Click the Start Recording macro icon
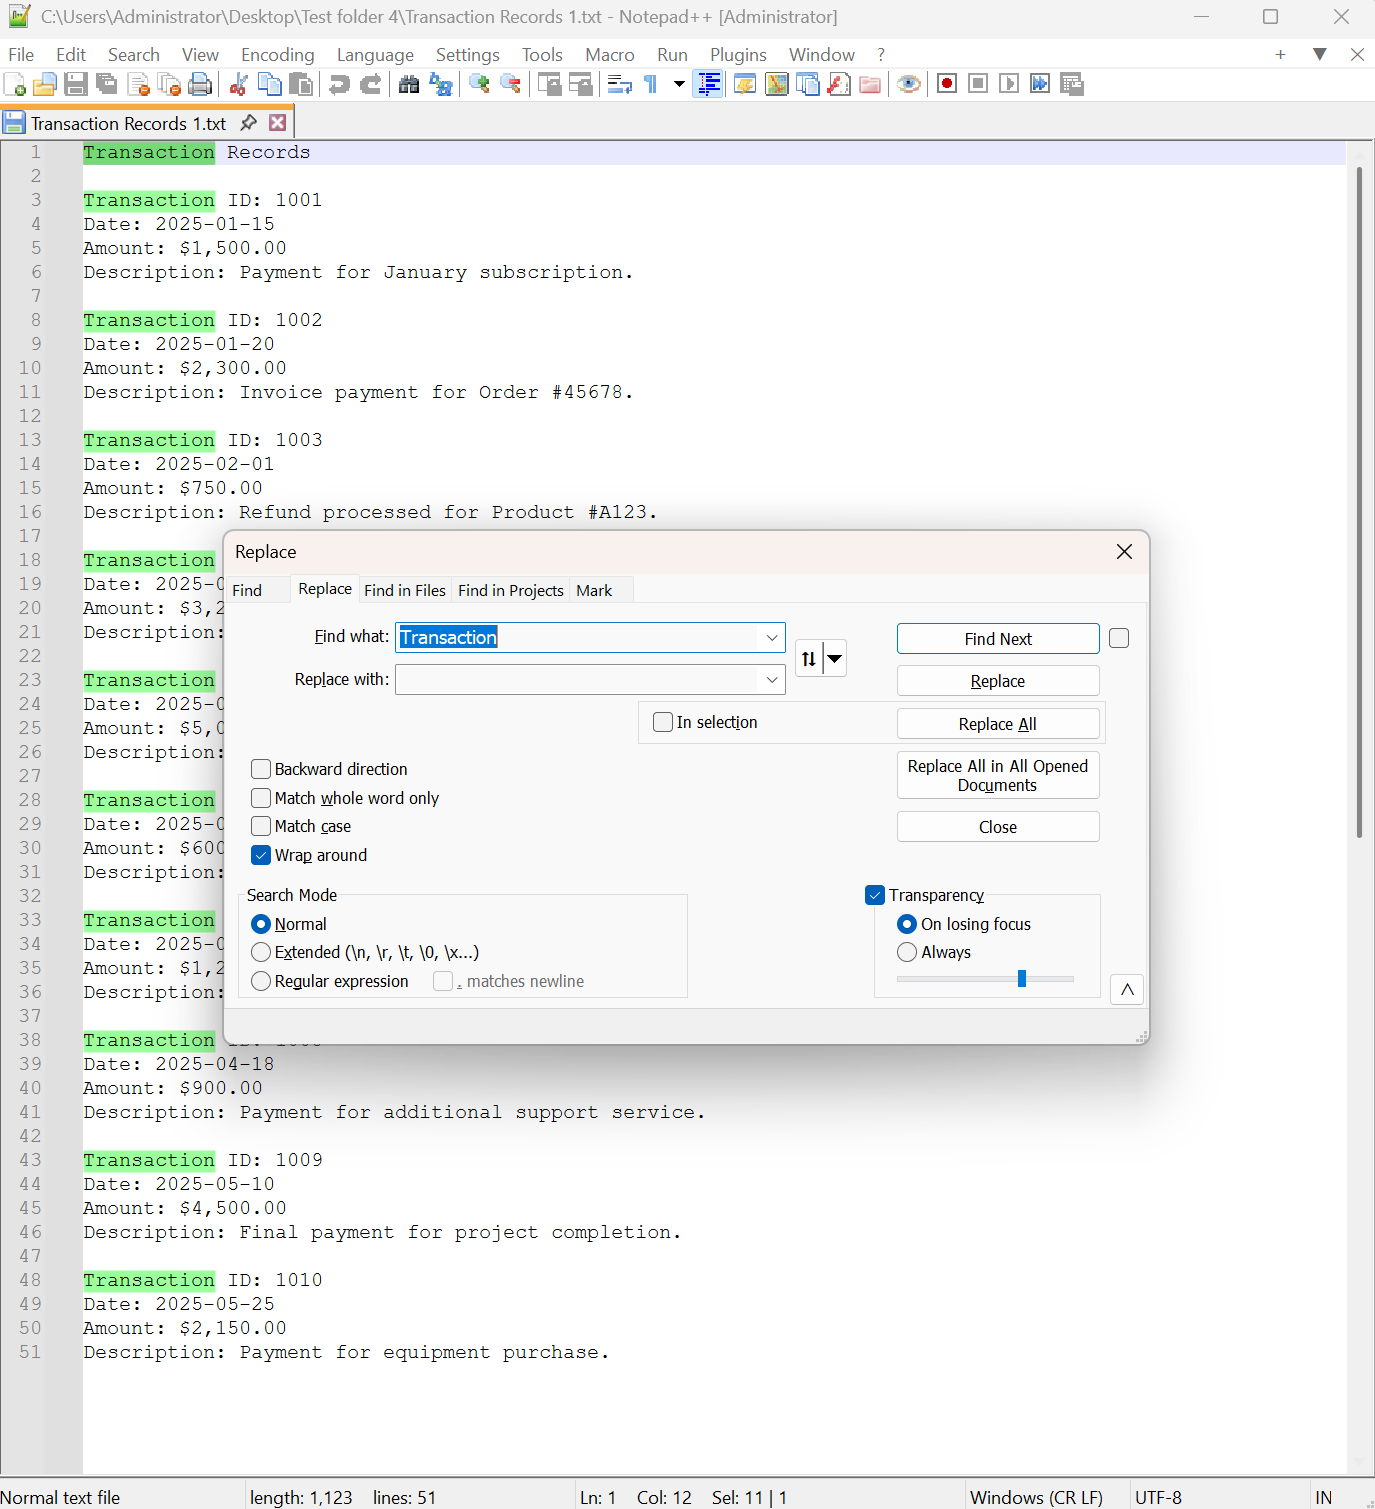Image resolution: width=1375 pixels, height=1509 pixels. coord(947,84)
